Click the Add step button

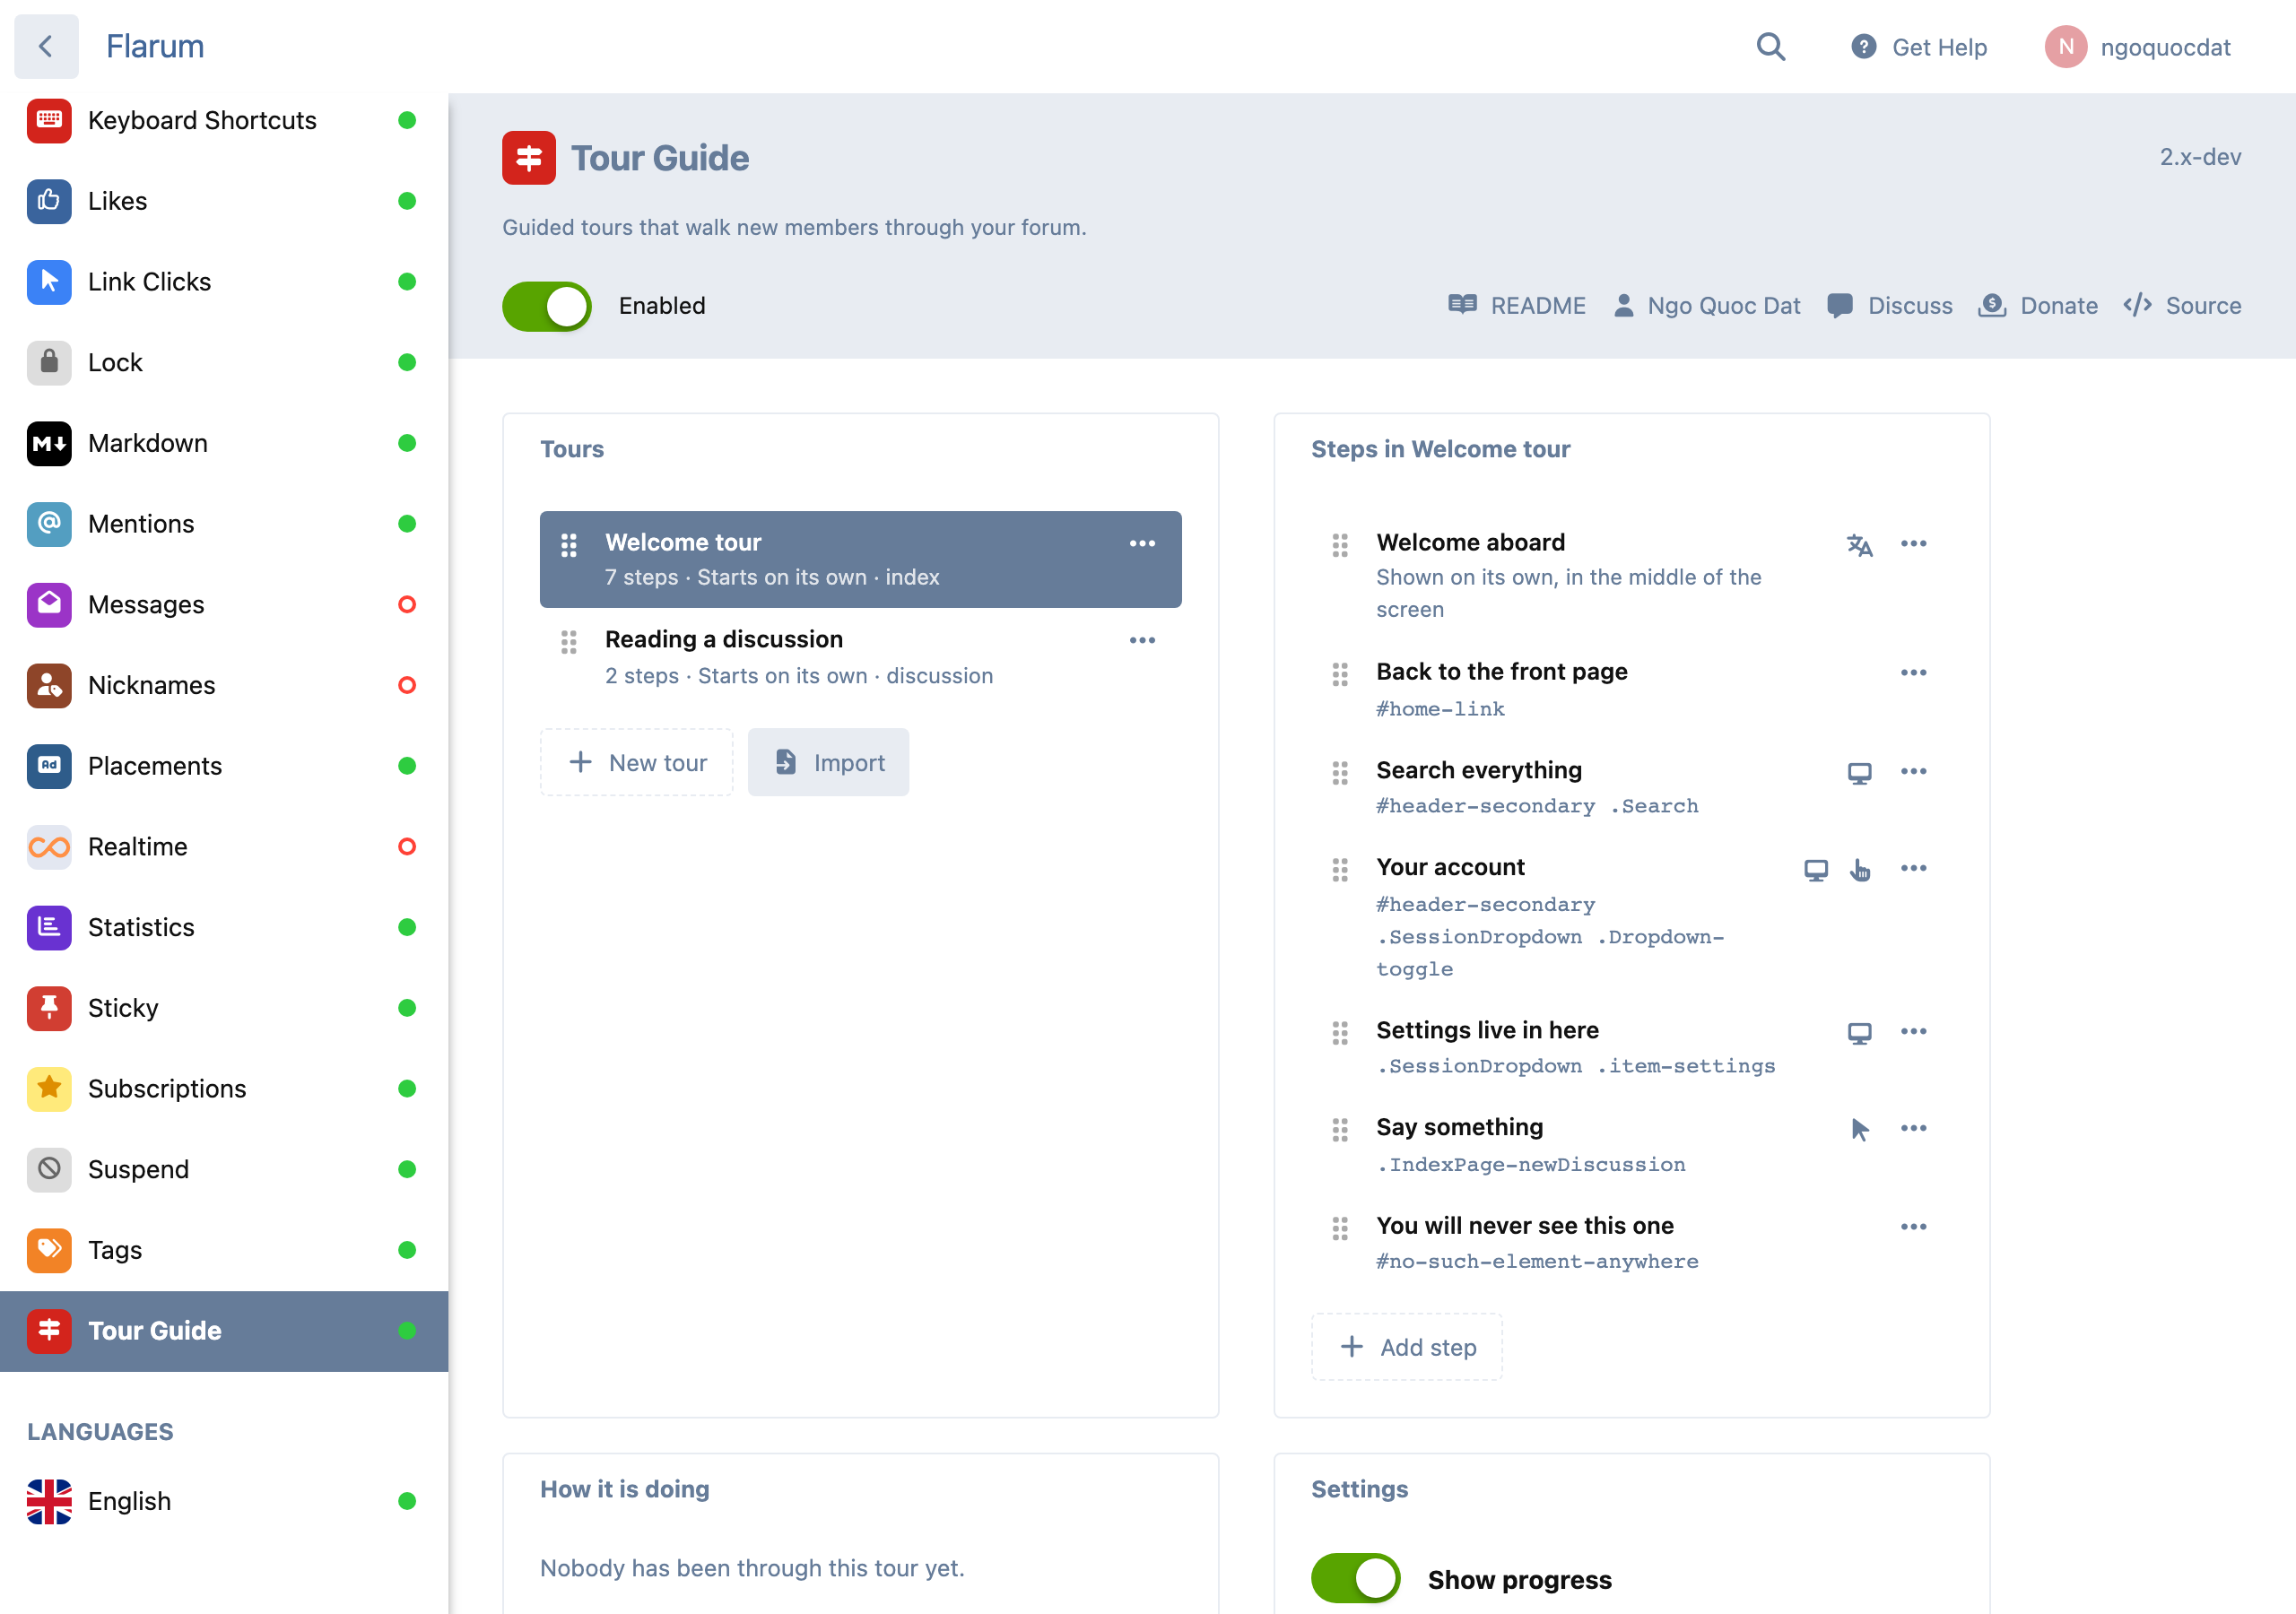[x=1407, y=1347]
